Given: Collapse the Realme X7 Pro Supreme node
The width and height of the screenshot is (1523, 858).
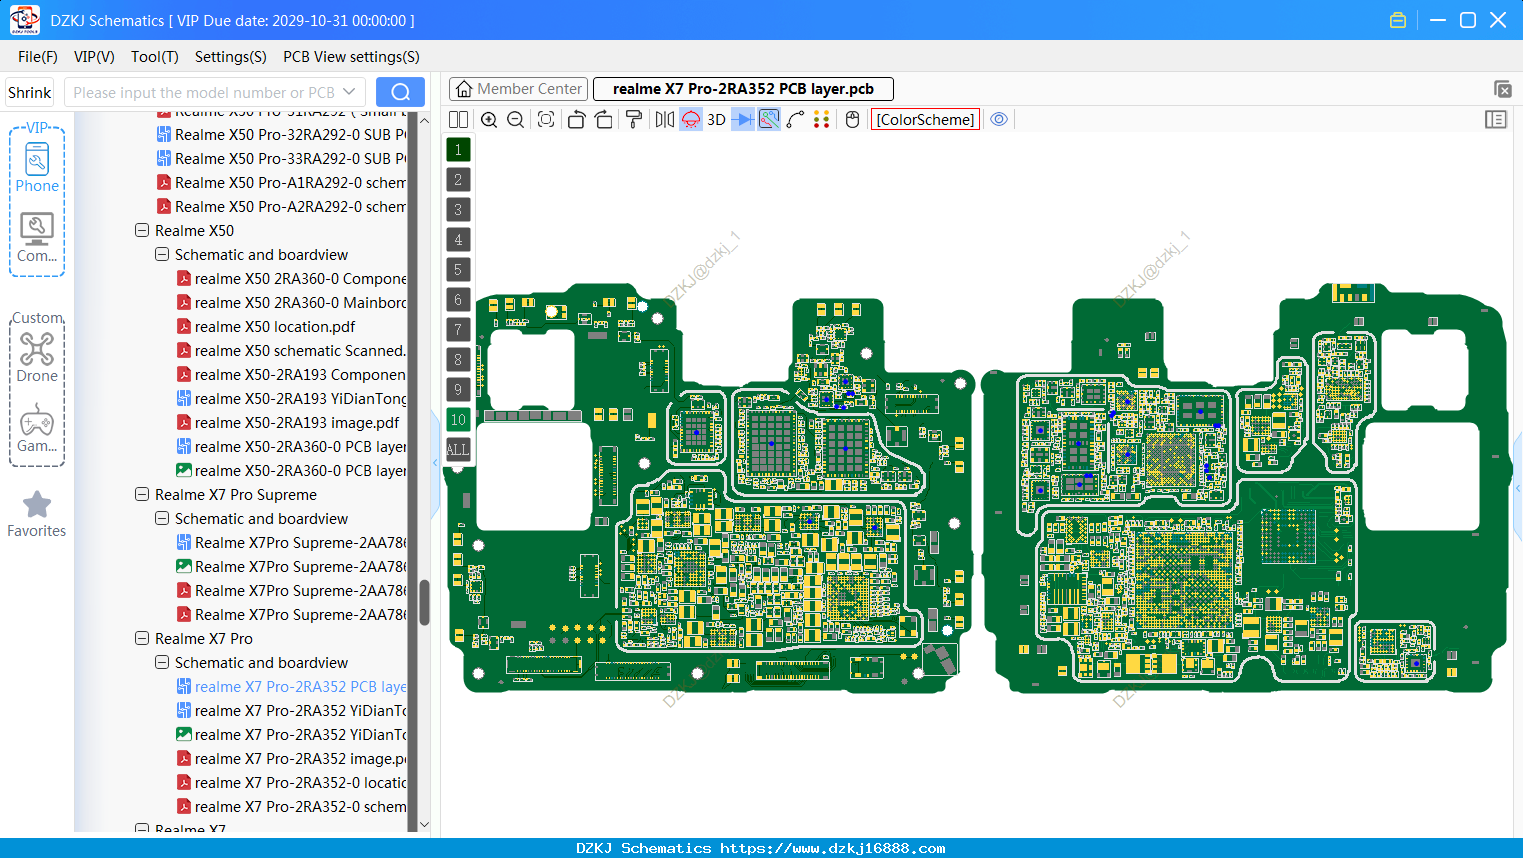Looking at the screenshot, I should (142, 494).
